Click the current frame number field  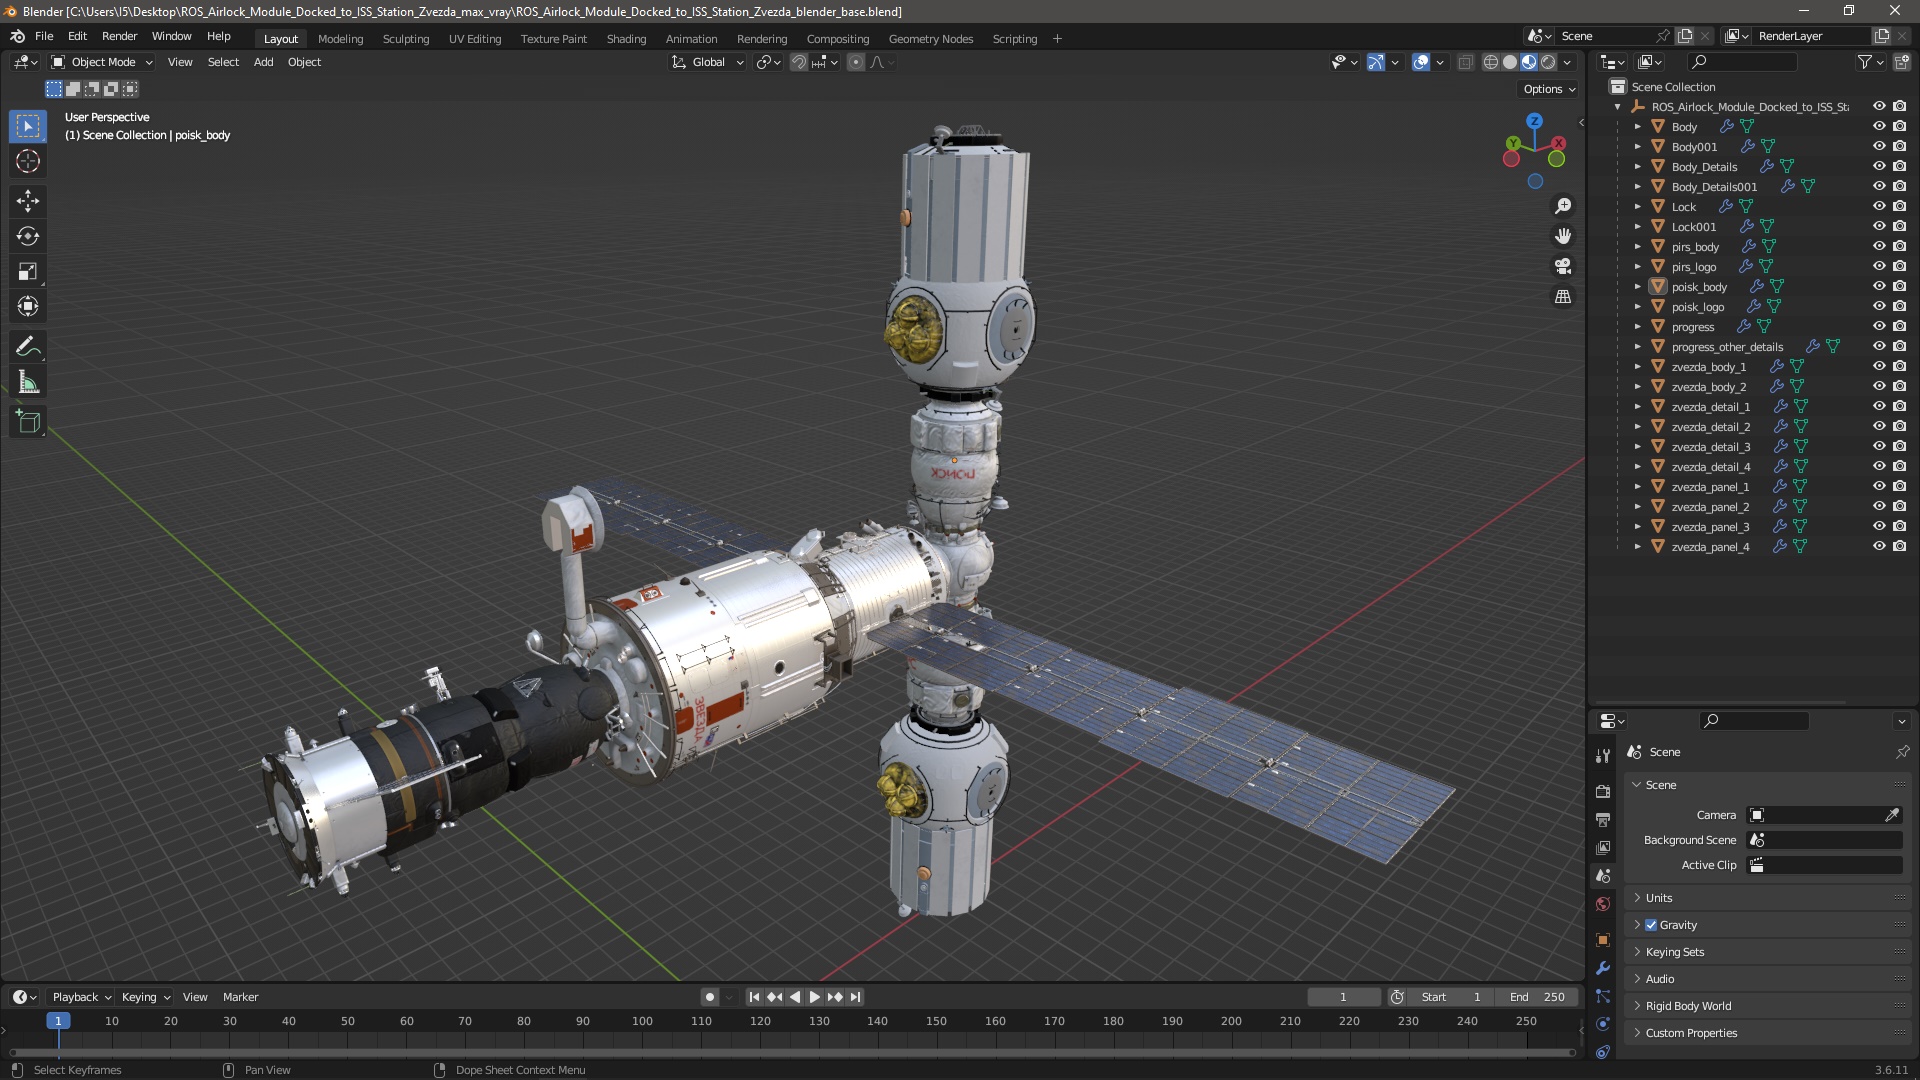tap(1343, 997)
